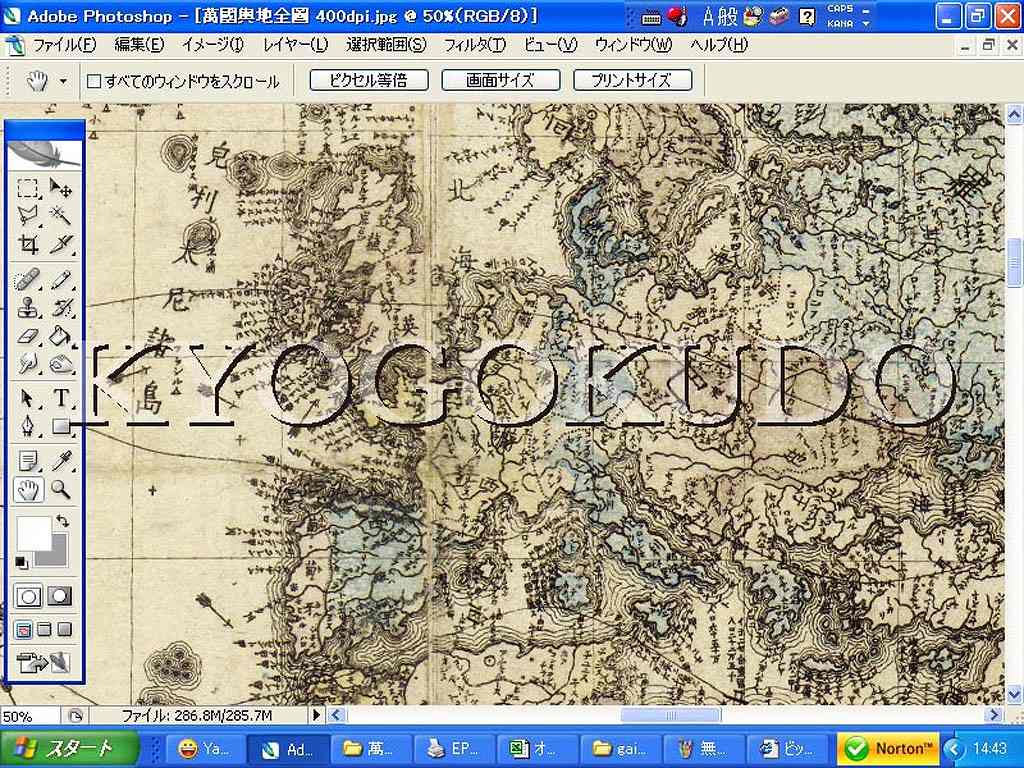1024x768 pixels.
Task: Click the IME A般 input mode indicator
Action: coord(719,16)
